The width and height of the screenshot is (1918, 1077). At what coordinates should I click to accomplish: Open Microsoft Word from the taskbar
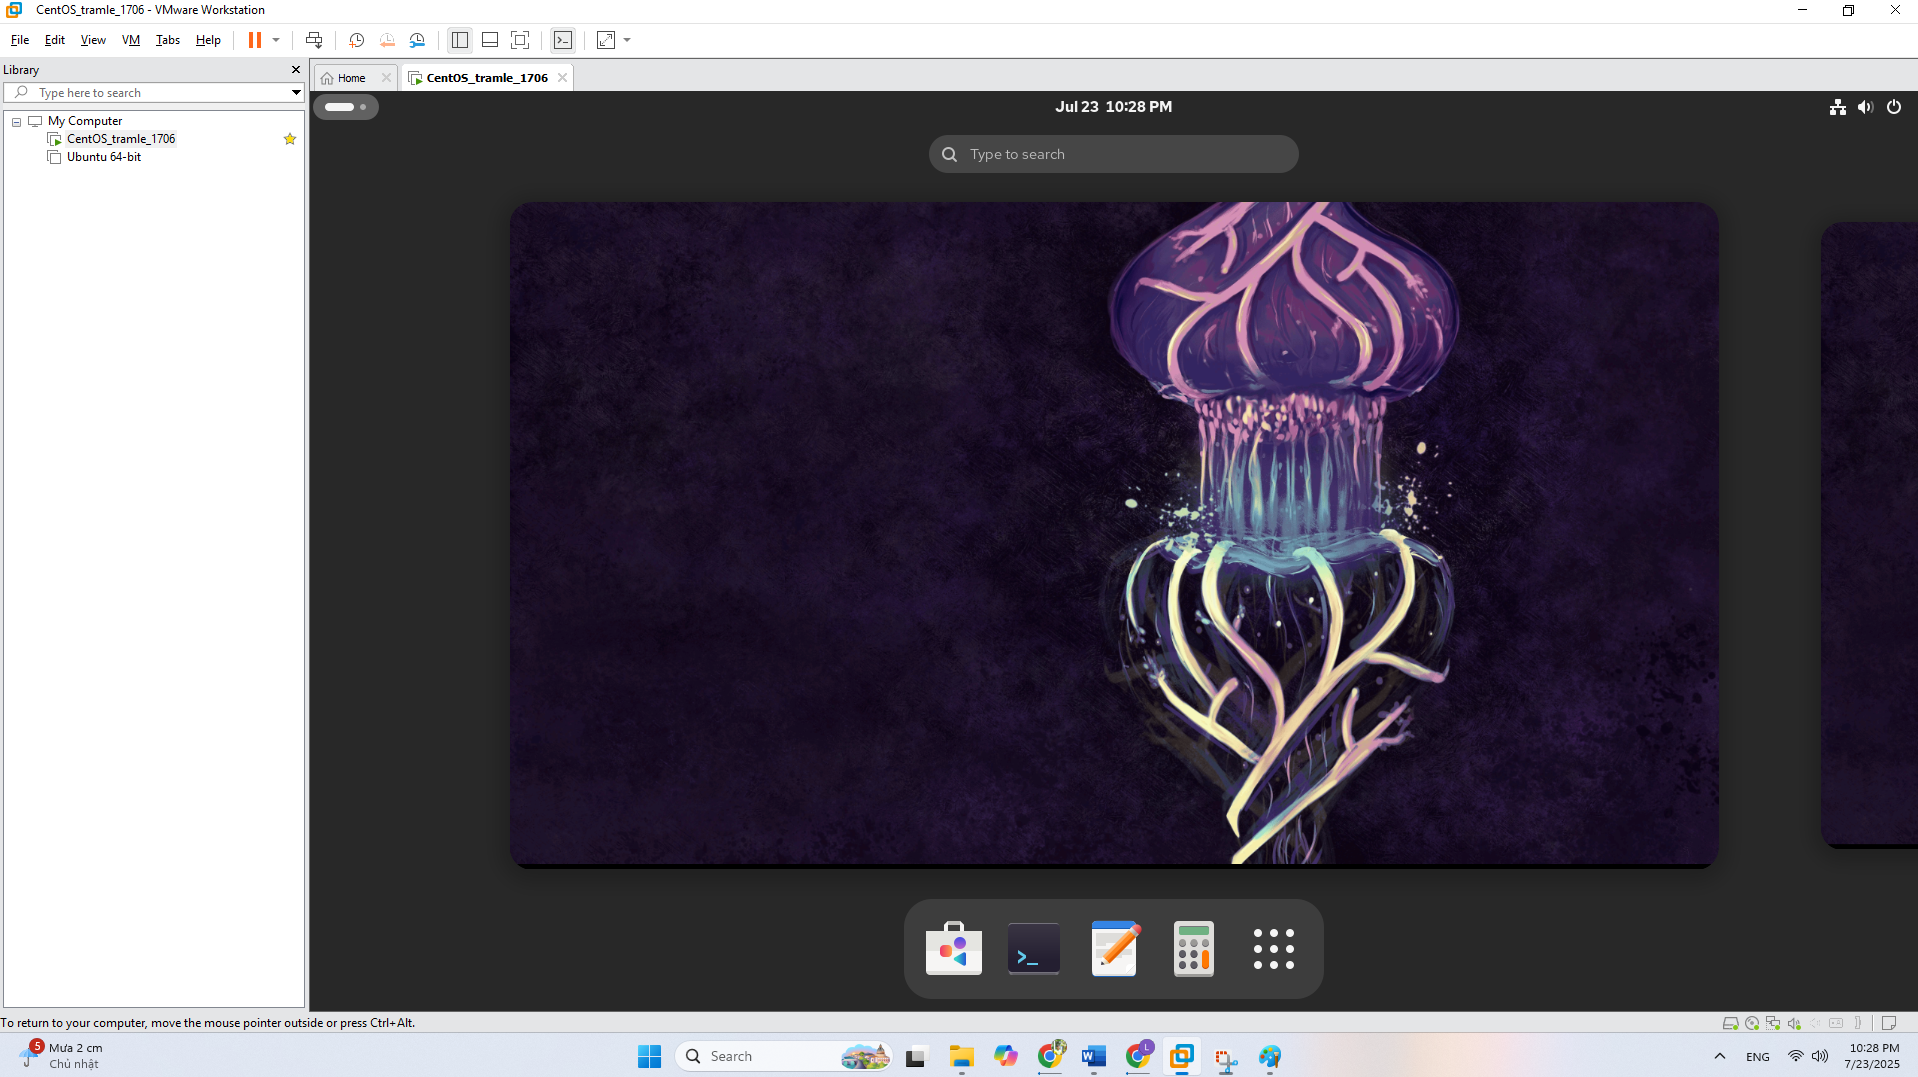[x=1094, y=1056]
